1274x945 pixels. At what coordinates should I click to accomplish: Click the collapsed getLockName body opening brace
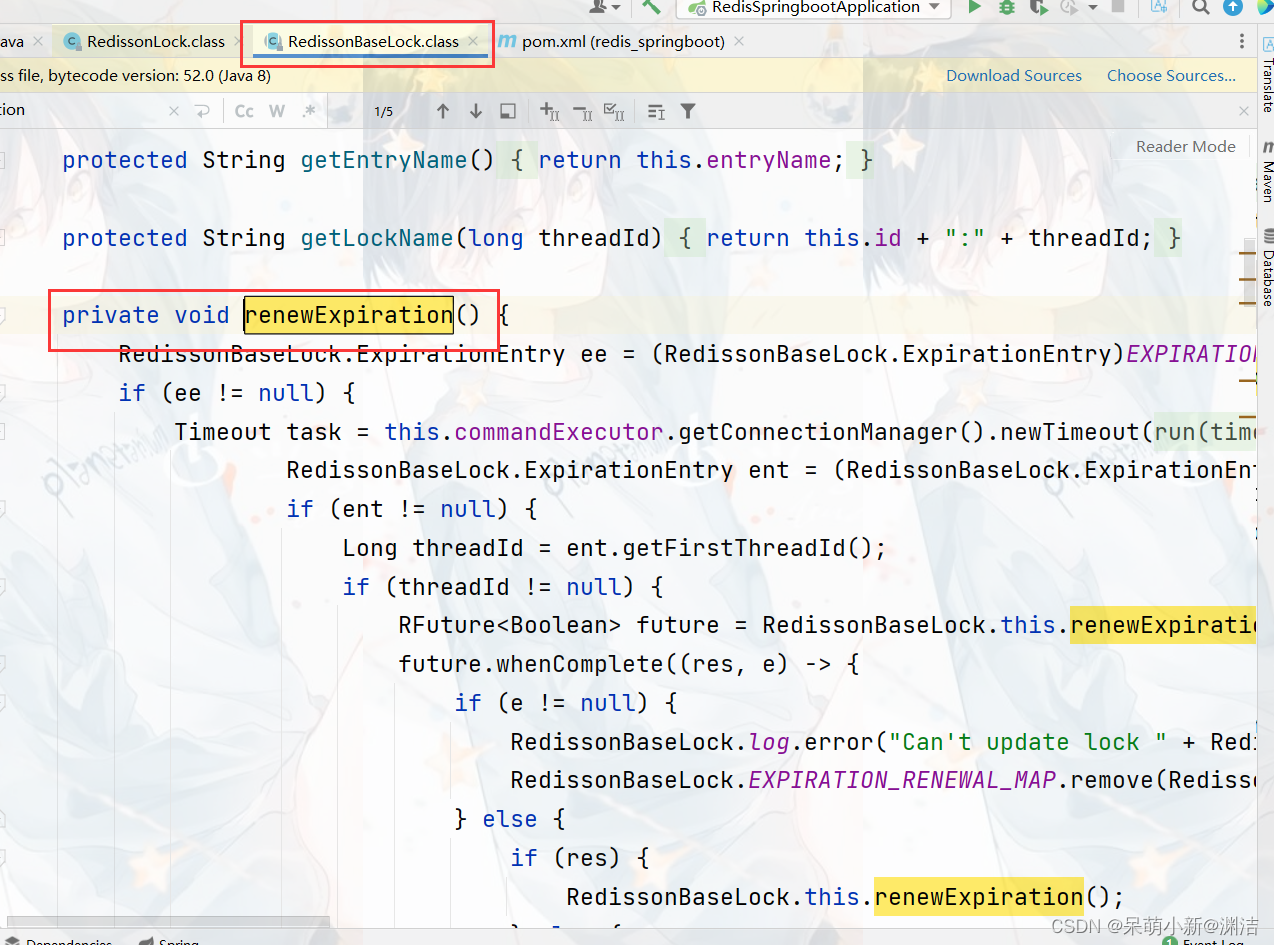[x=686, y=238]
